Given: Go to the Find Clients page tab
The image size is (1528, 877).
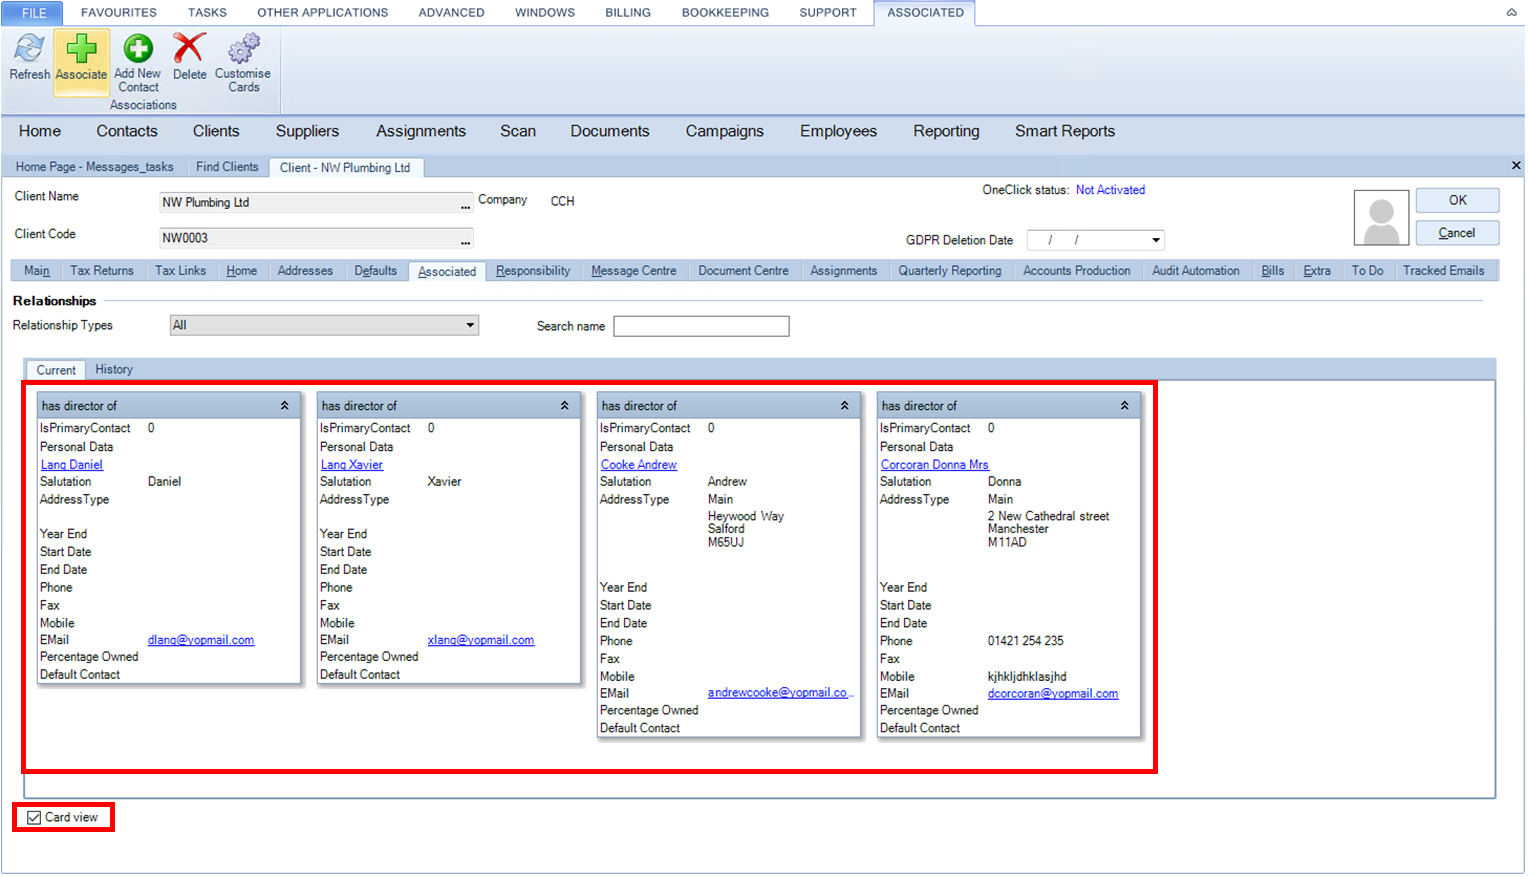Looking at the screenshot, I should 227,167.
